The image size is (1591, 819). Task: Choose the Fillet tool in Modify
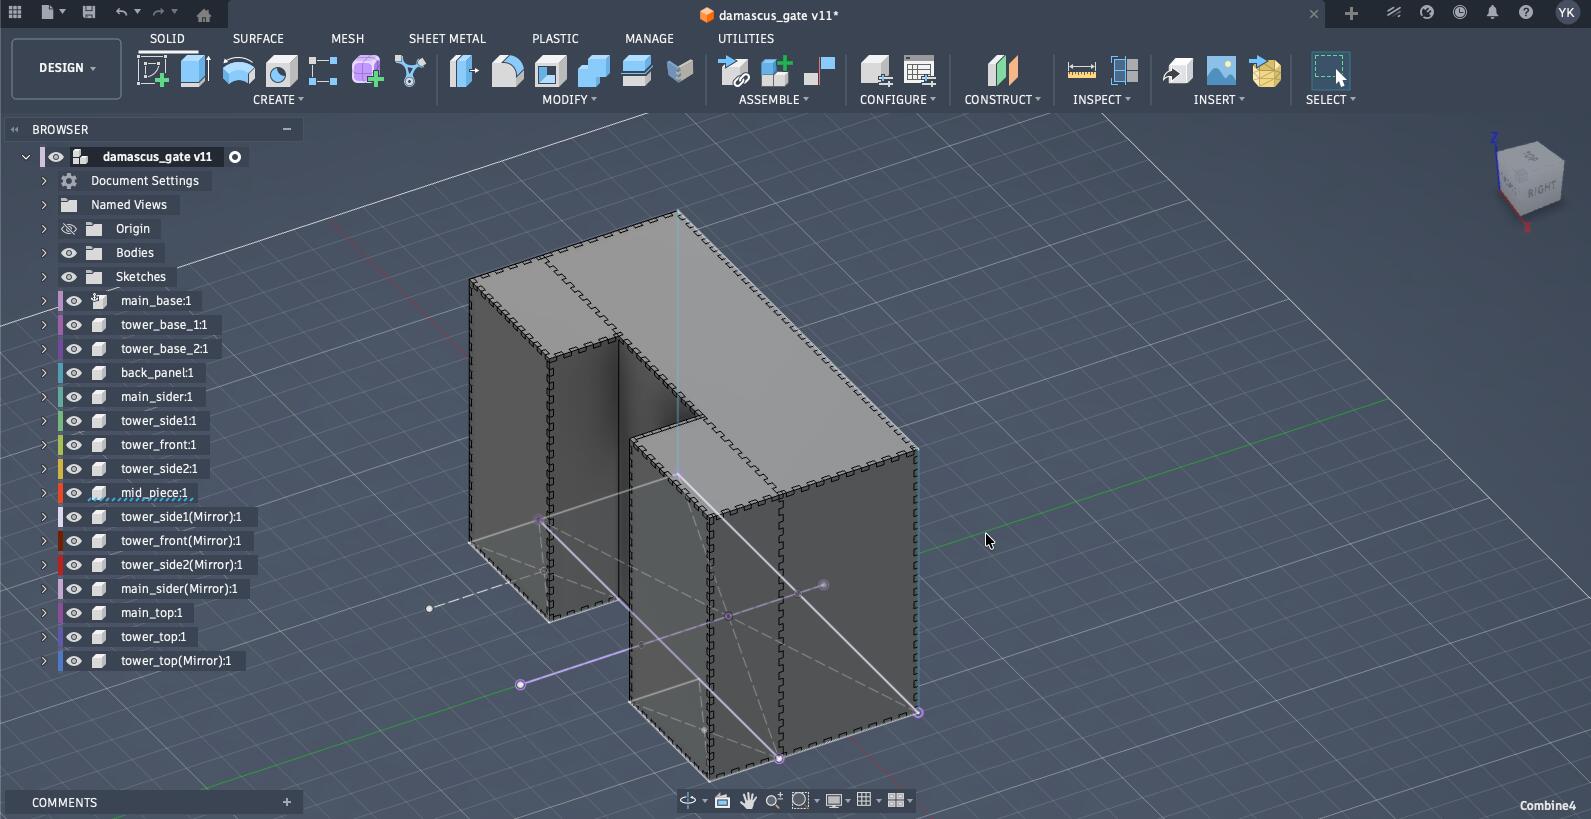click(x=507, y=71)
